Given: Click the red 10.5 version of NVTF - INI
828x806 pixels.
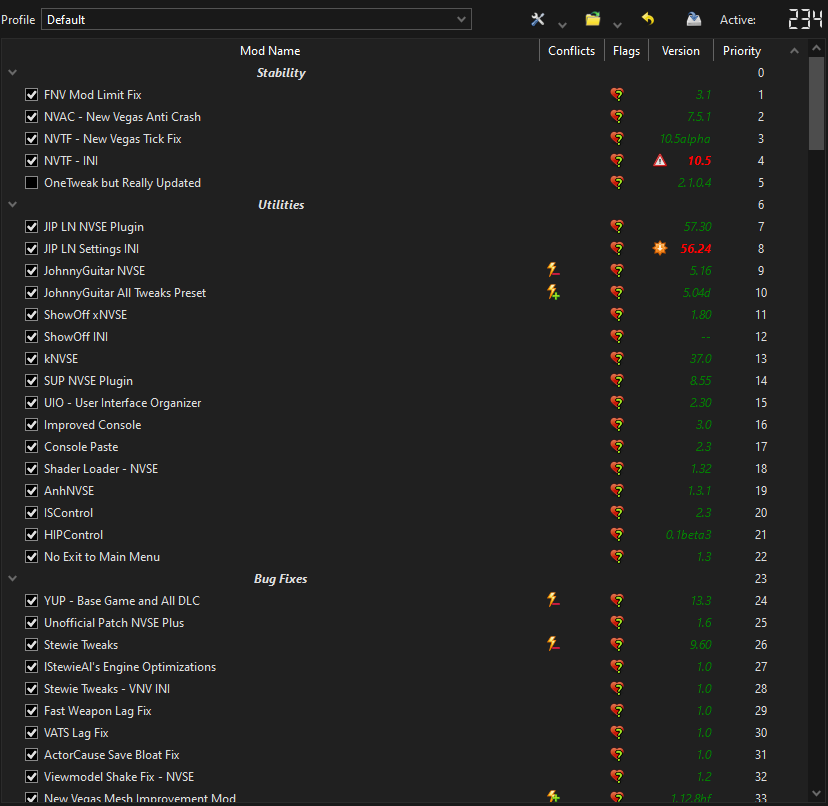Looking at the screenshot, I should pyautogui.click(x=699, y=161).
